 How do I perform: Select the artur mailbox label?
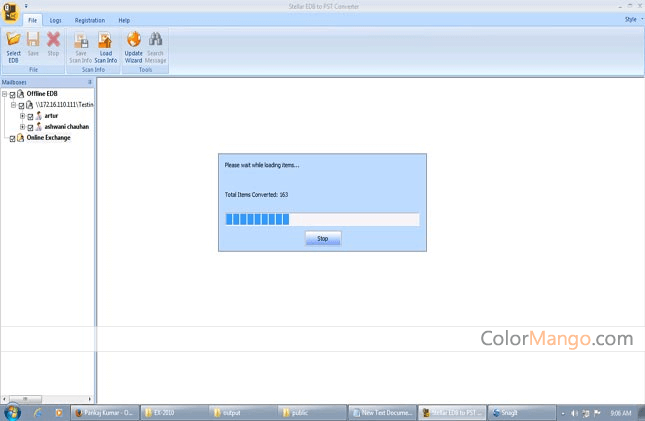[51, 116]
